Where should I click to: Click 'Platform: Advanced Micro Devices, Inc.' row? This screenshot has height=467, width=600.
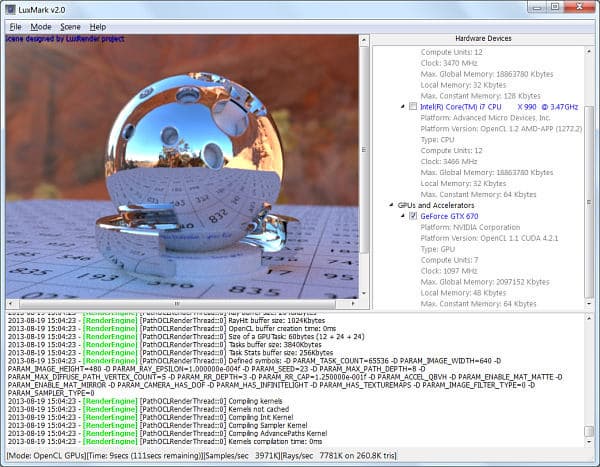[x=485, y=118]
